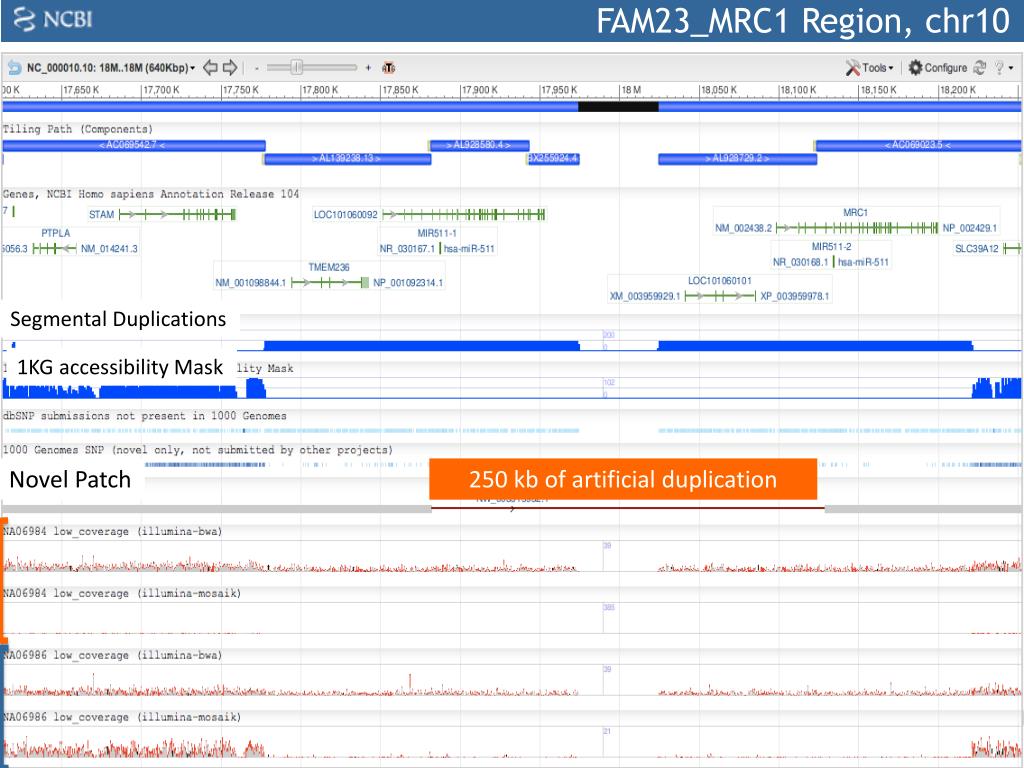Click component AL139238.13 bar
The height and width of the screenshot is (768, 1024).
pos(347,159)
